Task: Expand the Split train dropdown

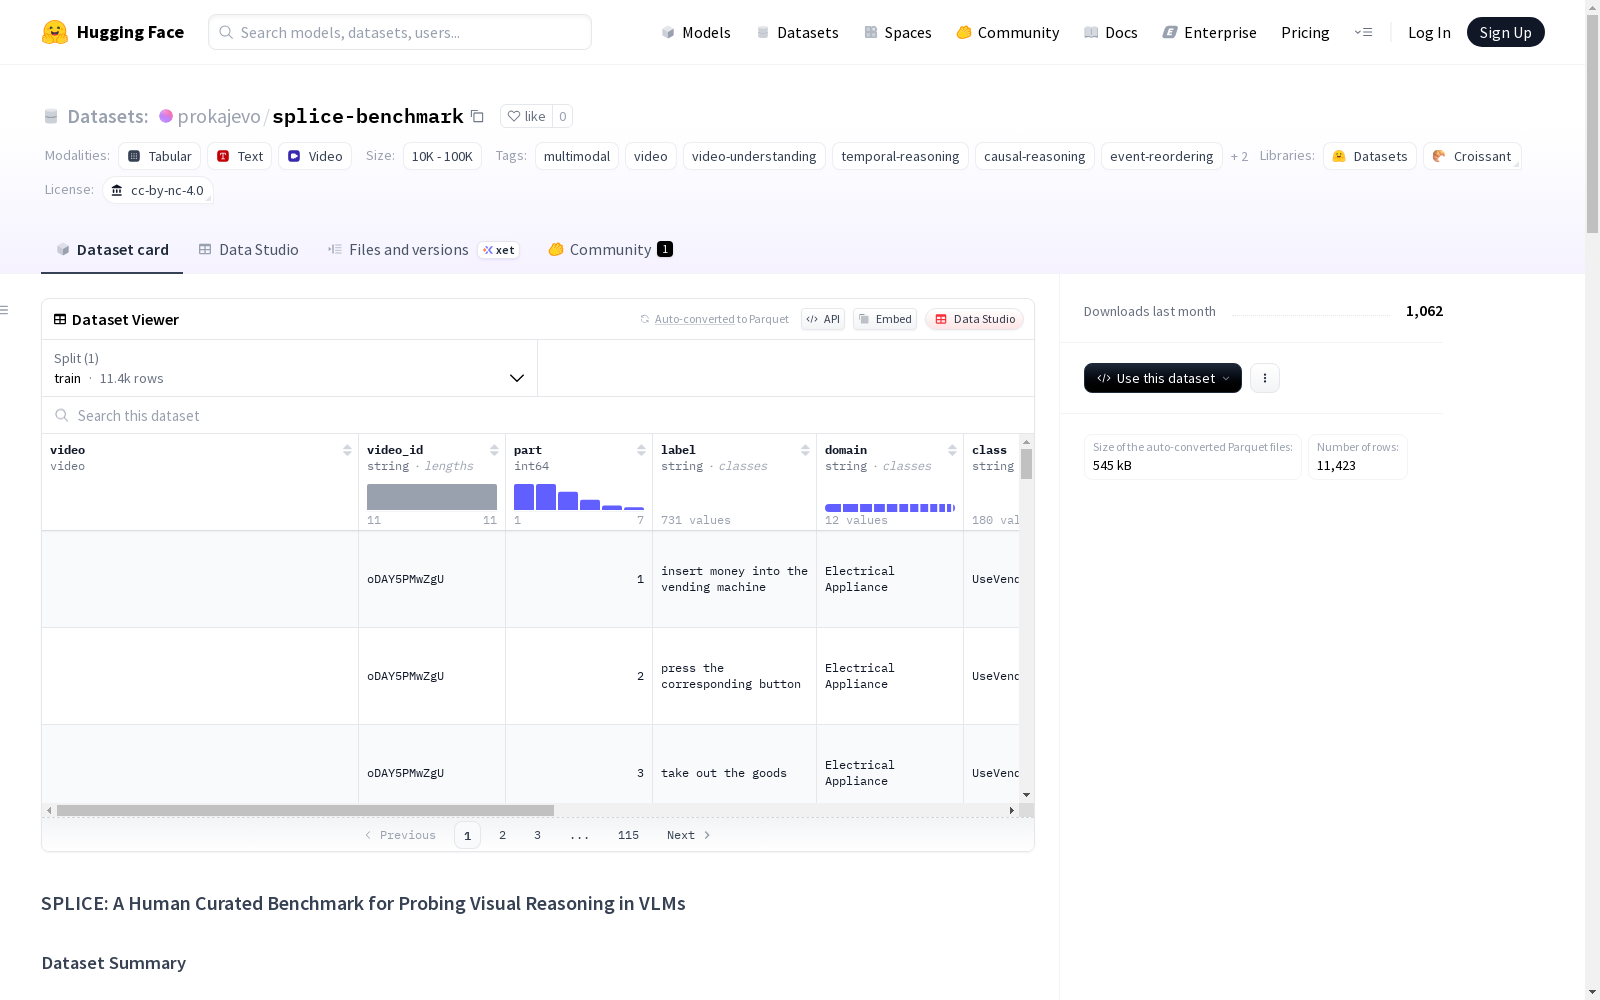Action: (289, 368)
